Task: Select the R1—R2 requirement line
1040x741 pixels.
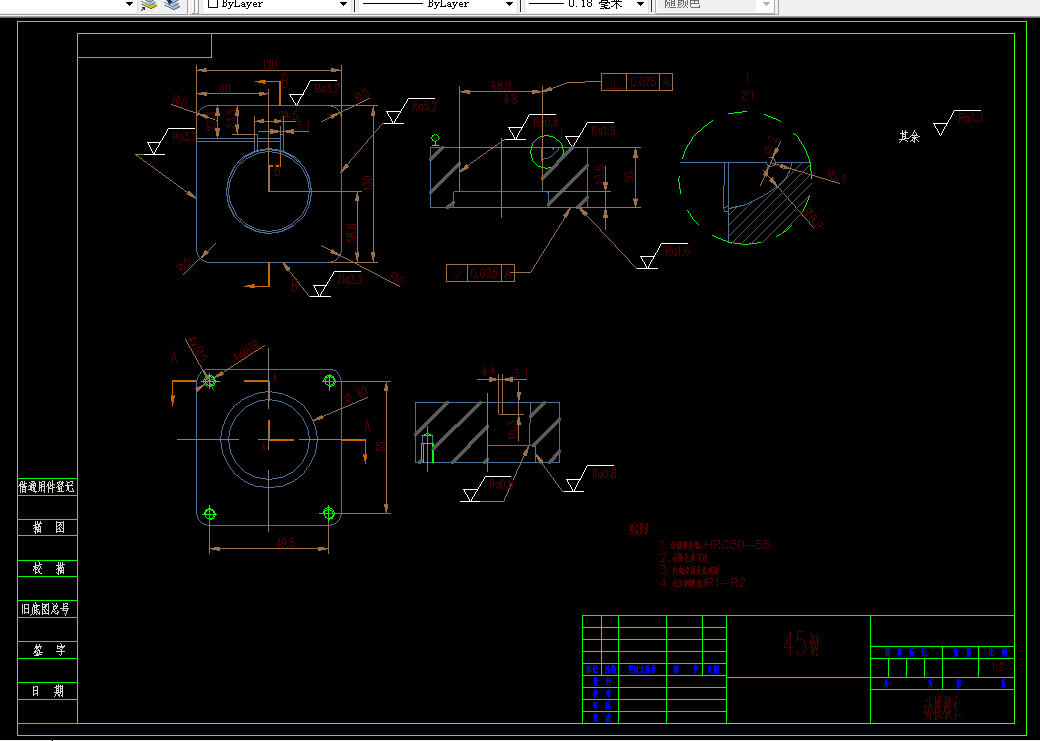Action: coord(703,583)
